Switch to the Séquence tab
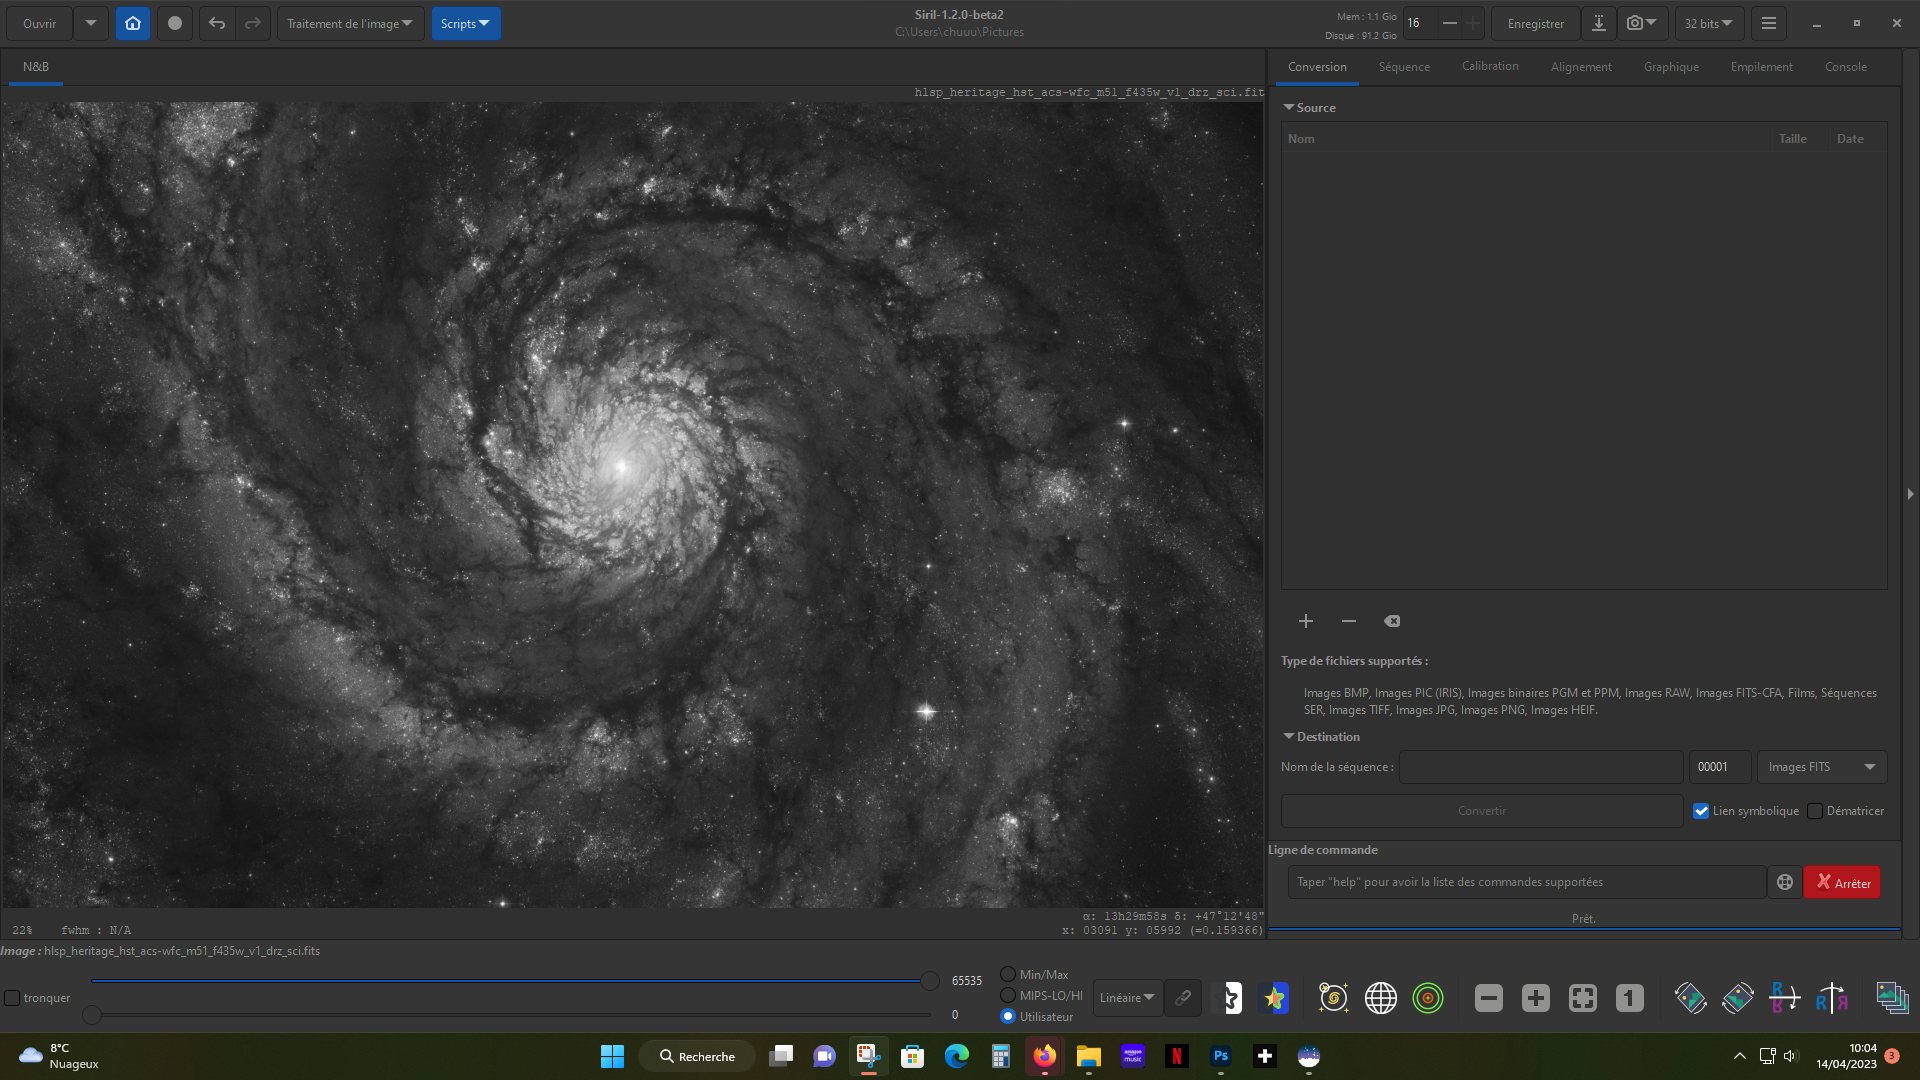1920x1080 pixels. click(1404, 67)
